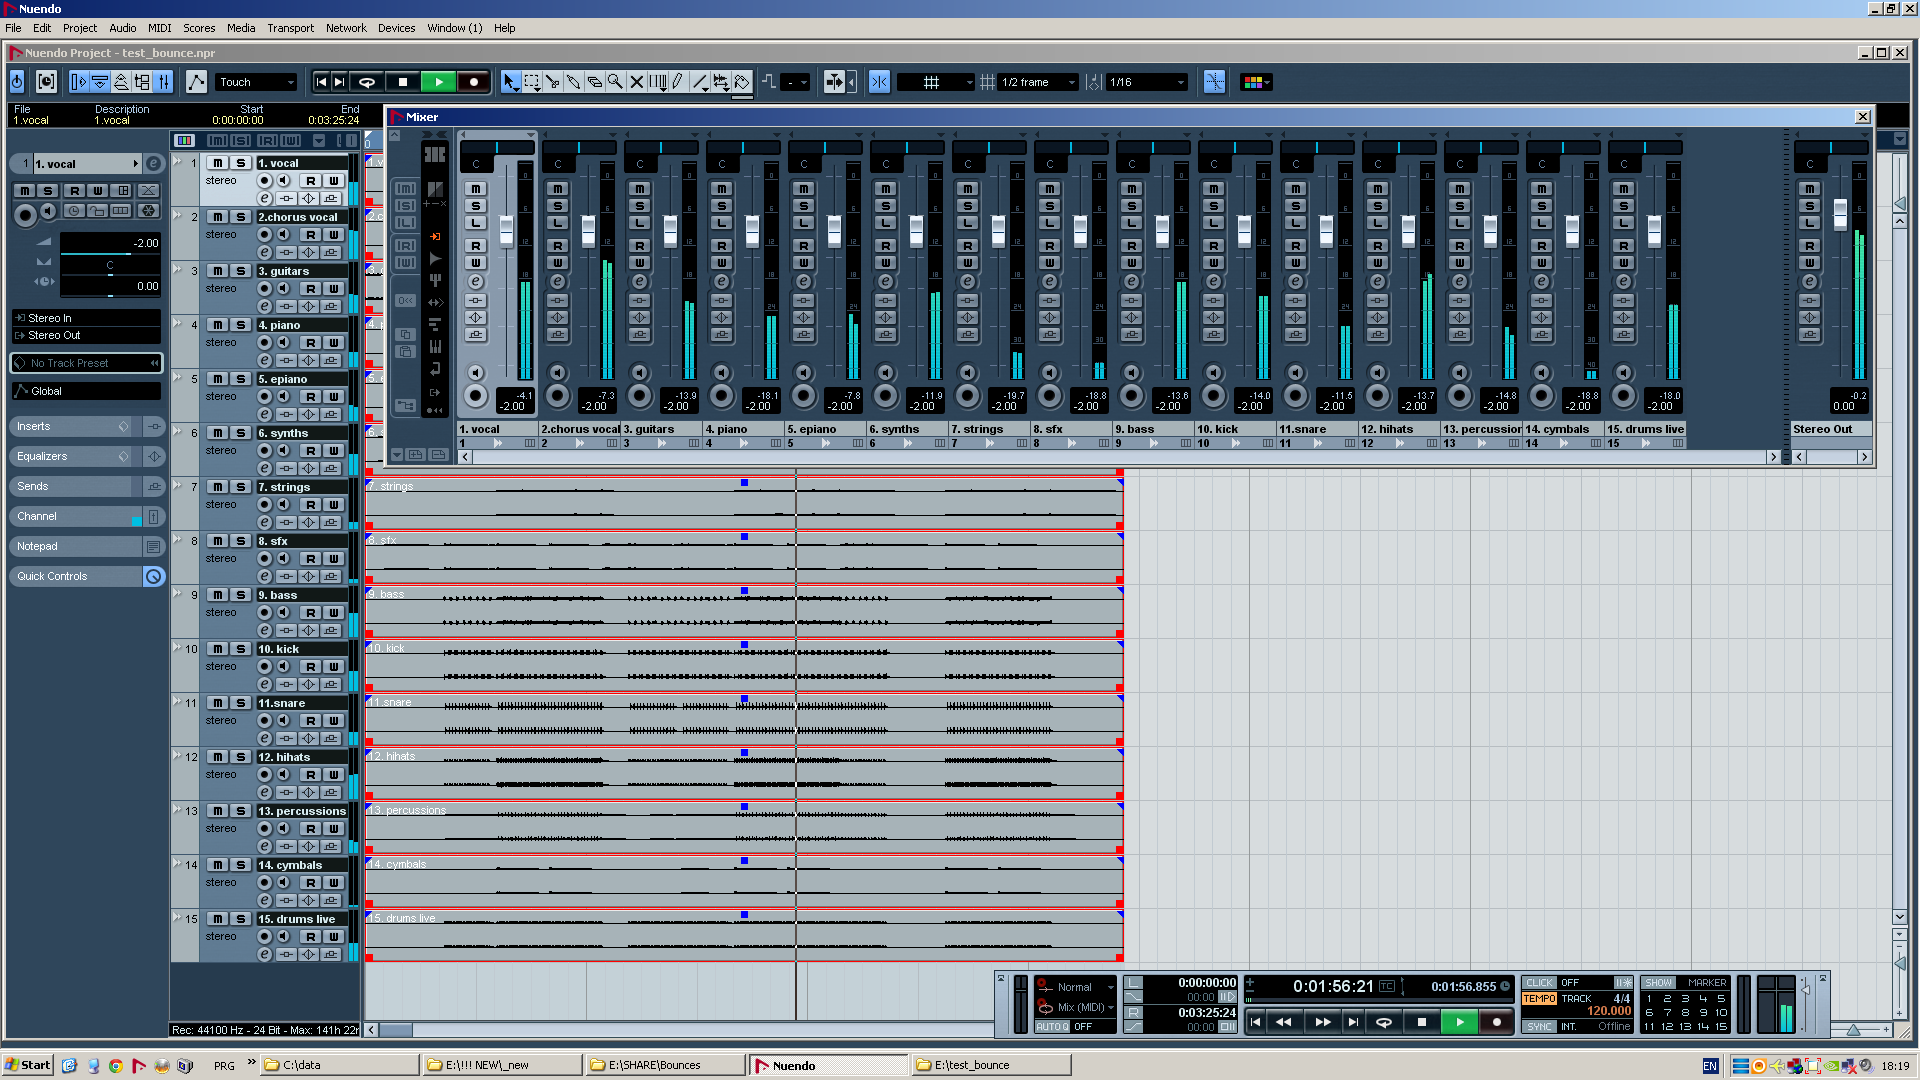Click marker number 7 in transport
Screen dimensions: 1920x1080
pos(1667,1012)
